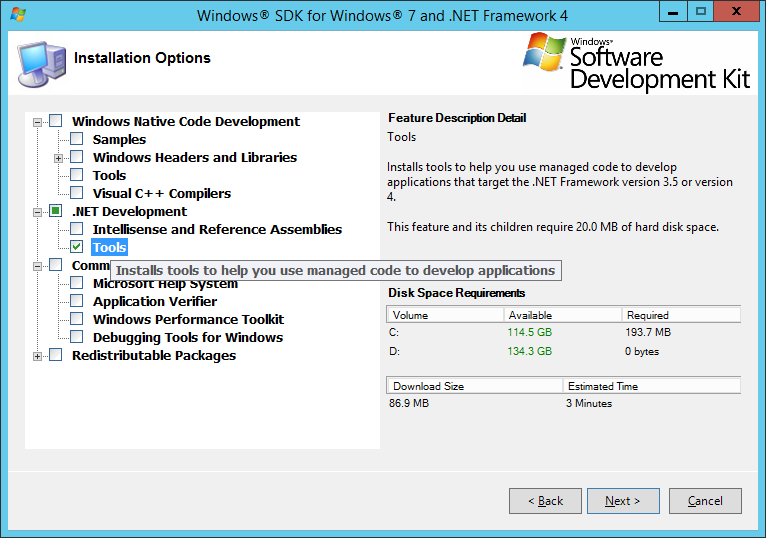Check the Samples checkbox
766x538 pixels.
[x=77, y=140]
